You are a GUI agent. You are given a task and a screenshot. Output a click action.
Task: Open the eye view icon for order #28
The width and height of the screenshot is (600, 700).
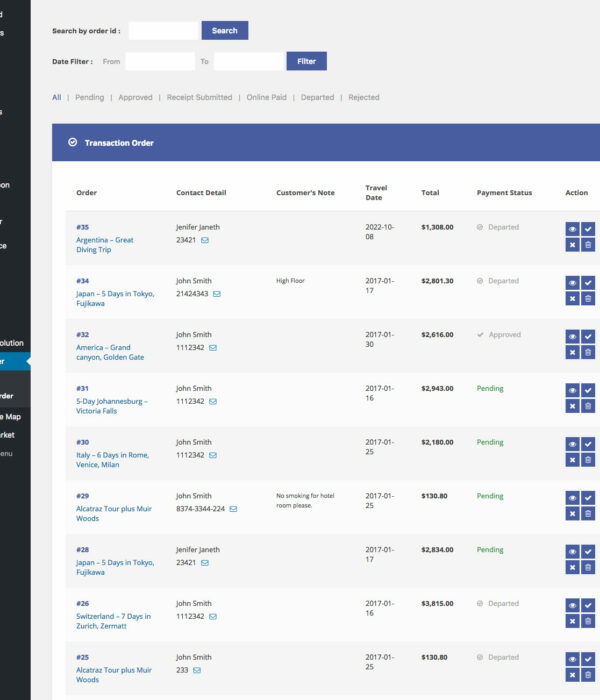coord(572,552)
